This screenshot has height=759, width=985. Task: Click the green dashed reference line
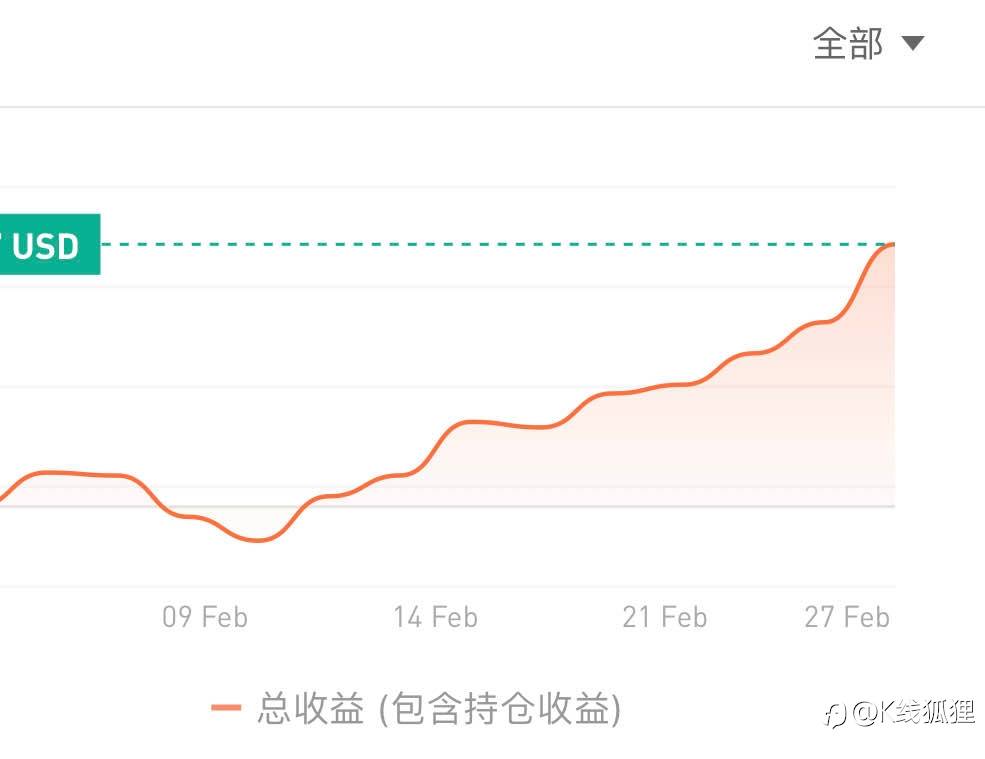coord(500,244)
